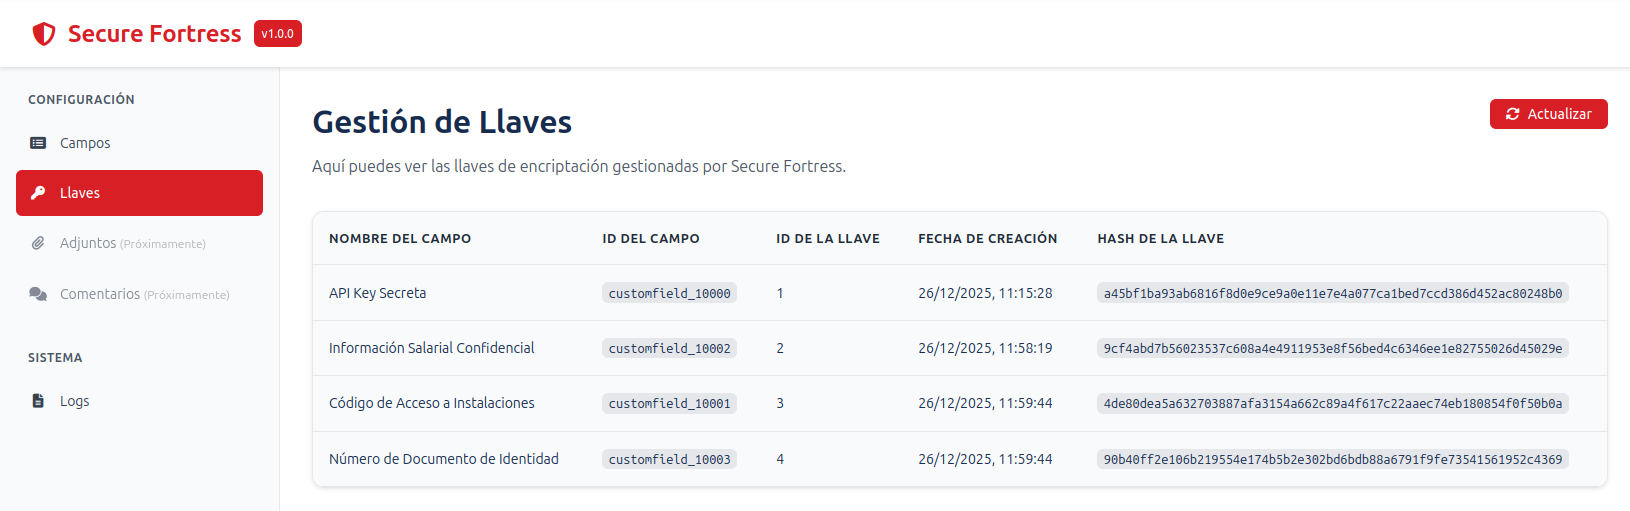
Task: Click the refresh arrows icon in Actualizar
Action: pyautogui.click(x=1512, y=114)
